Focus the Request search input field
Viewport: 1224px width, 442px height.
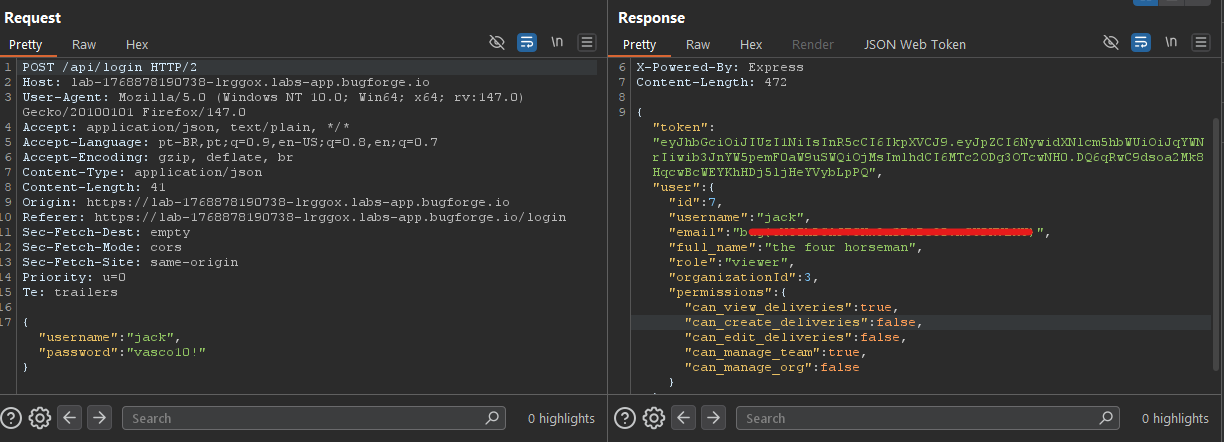pos(313,418)
